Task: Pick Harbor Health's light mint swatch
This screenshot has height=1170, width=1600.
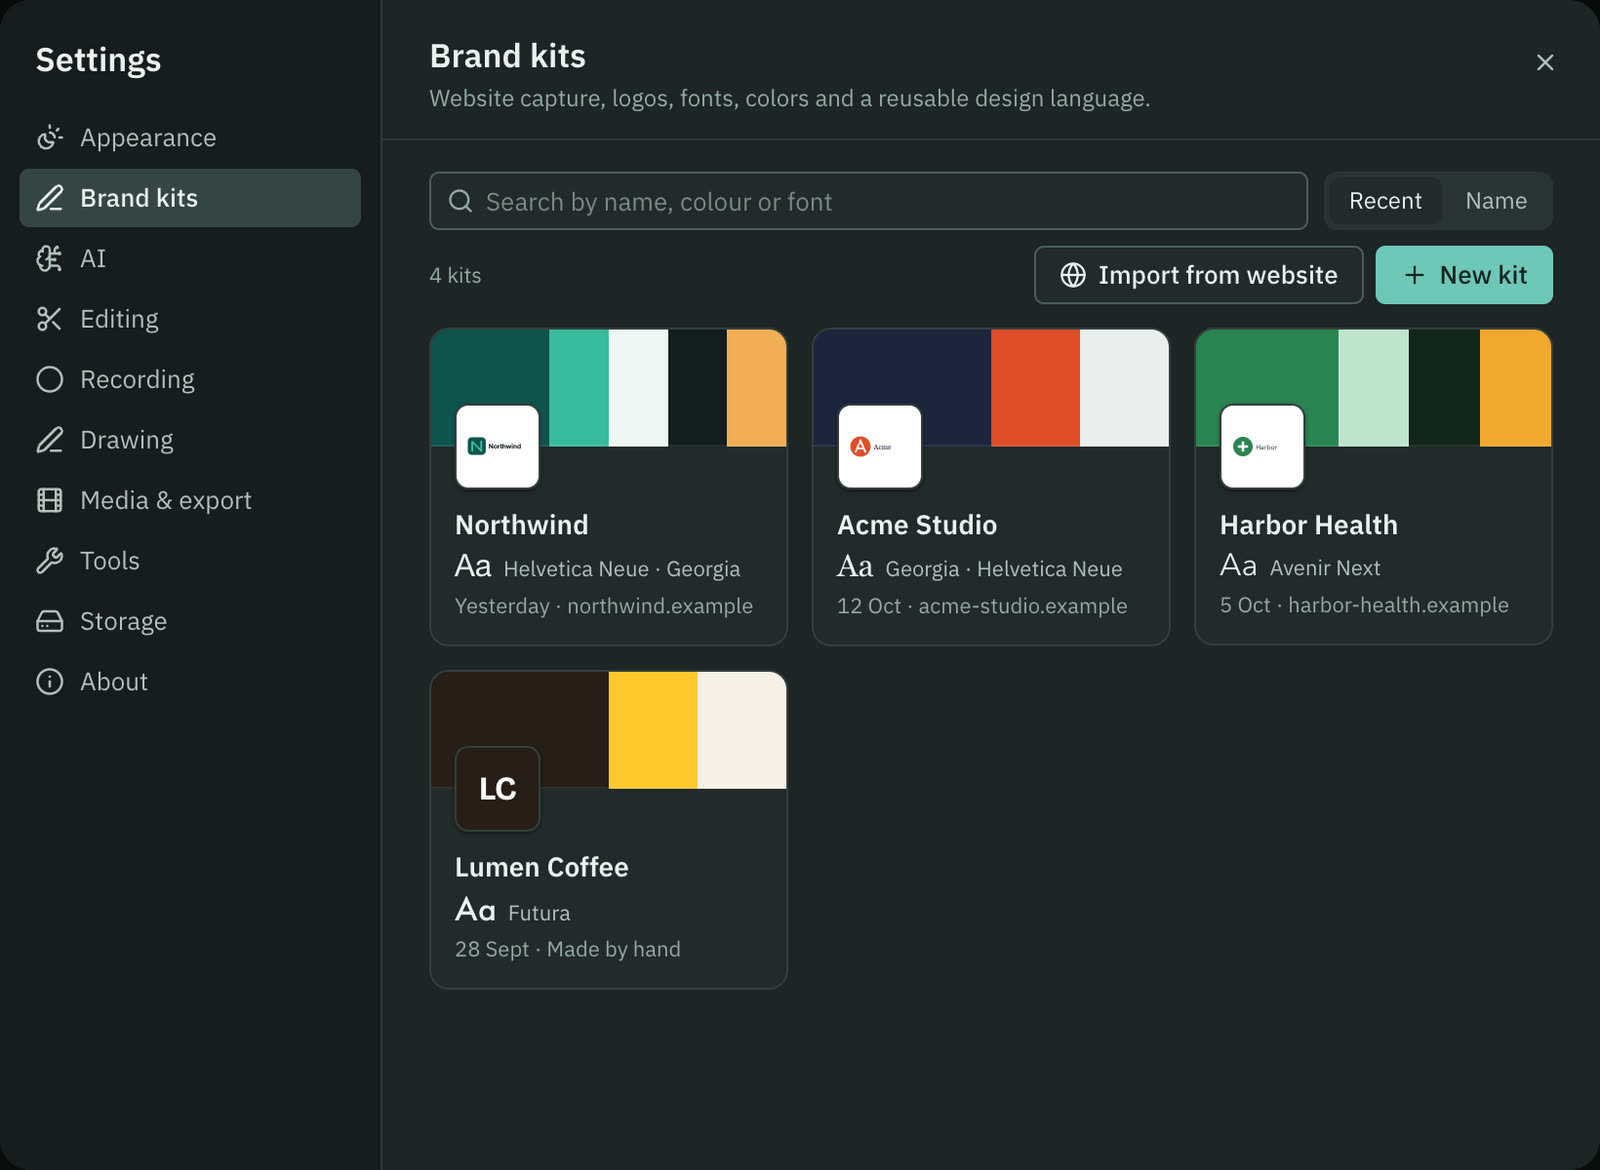Action: click(1373, 388)
